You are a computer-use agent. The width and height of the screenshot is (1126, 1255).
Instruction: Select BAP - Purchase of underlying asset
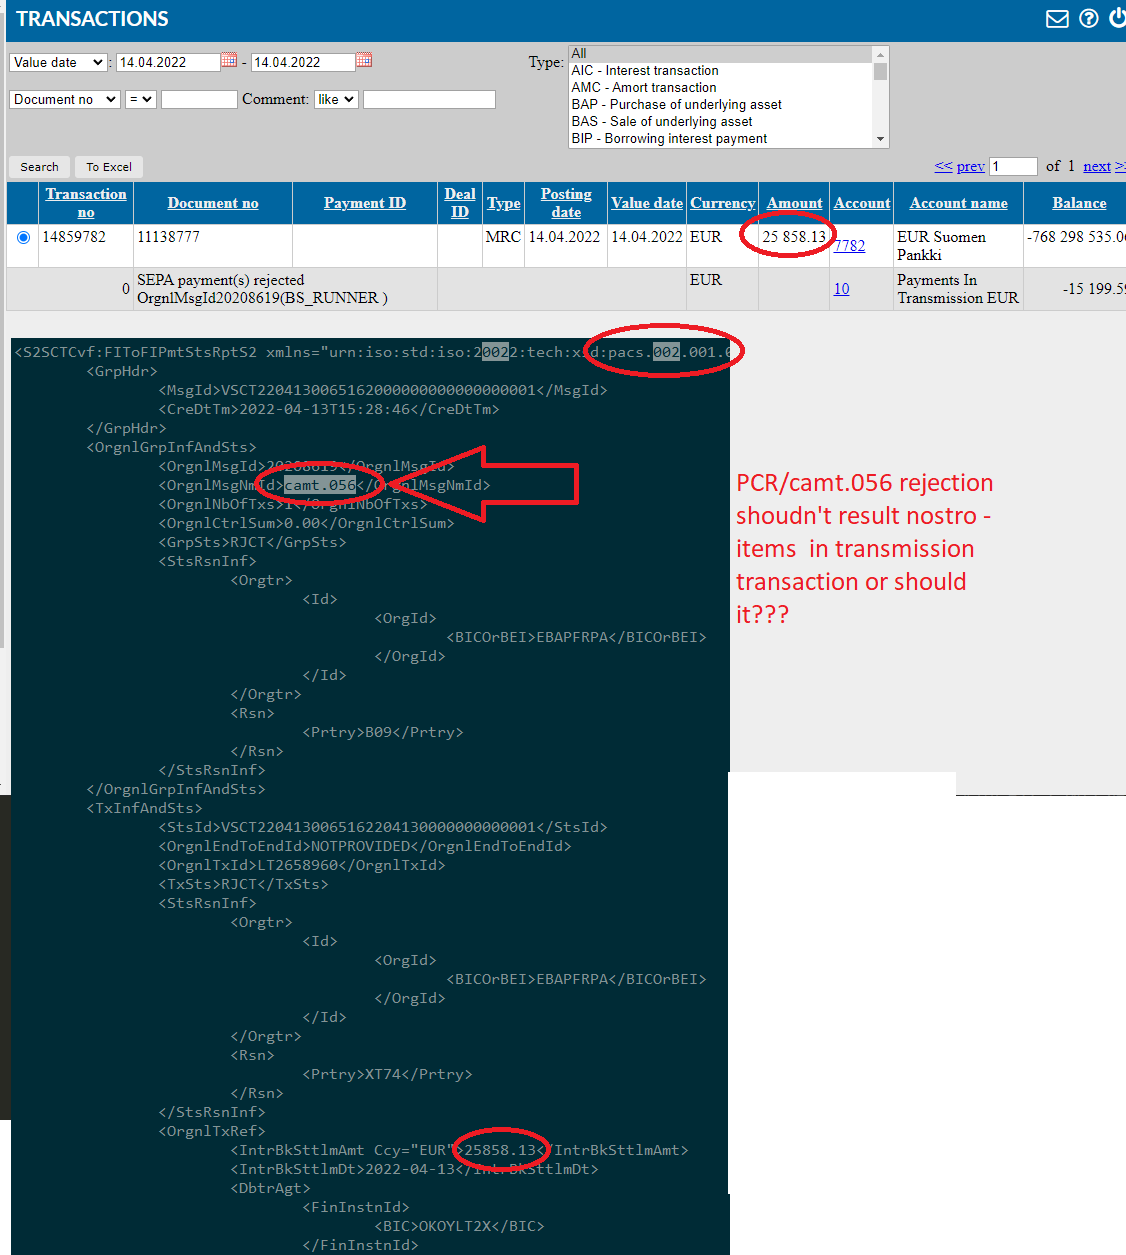point(677,104)
